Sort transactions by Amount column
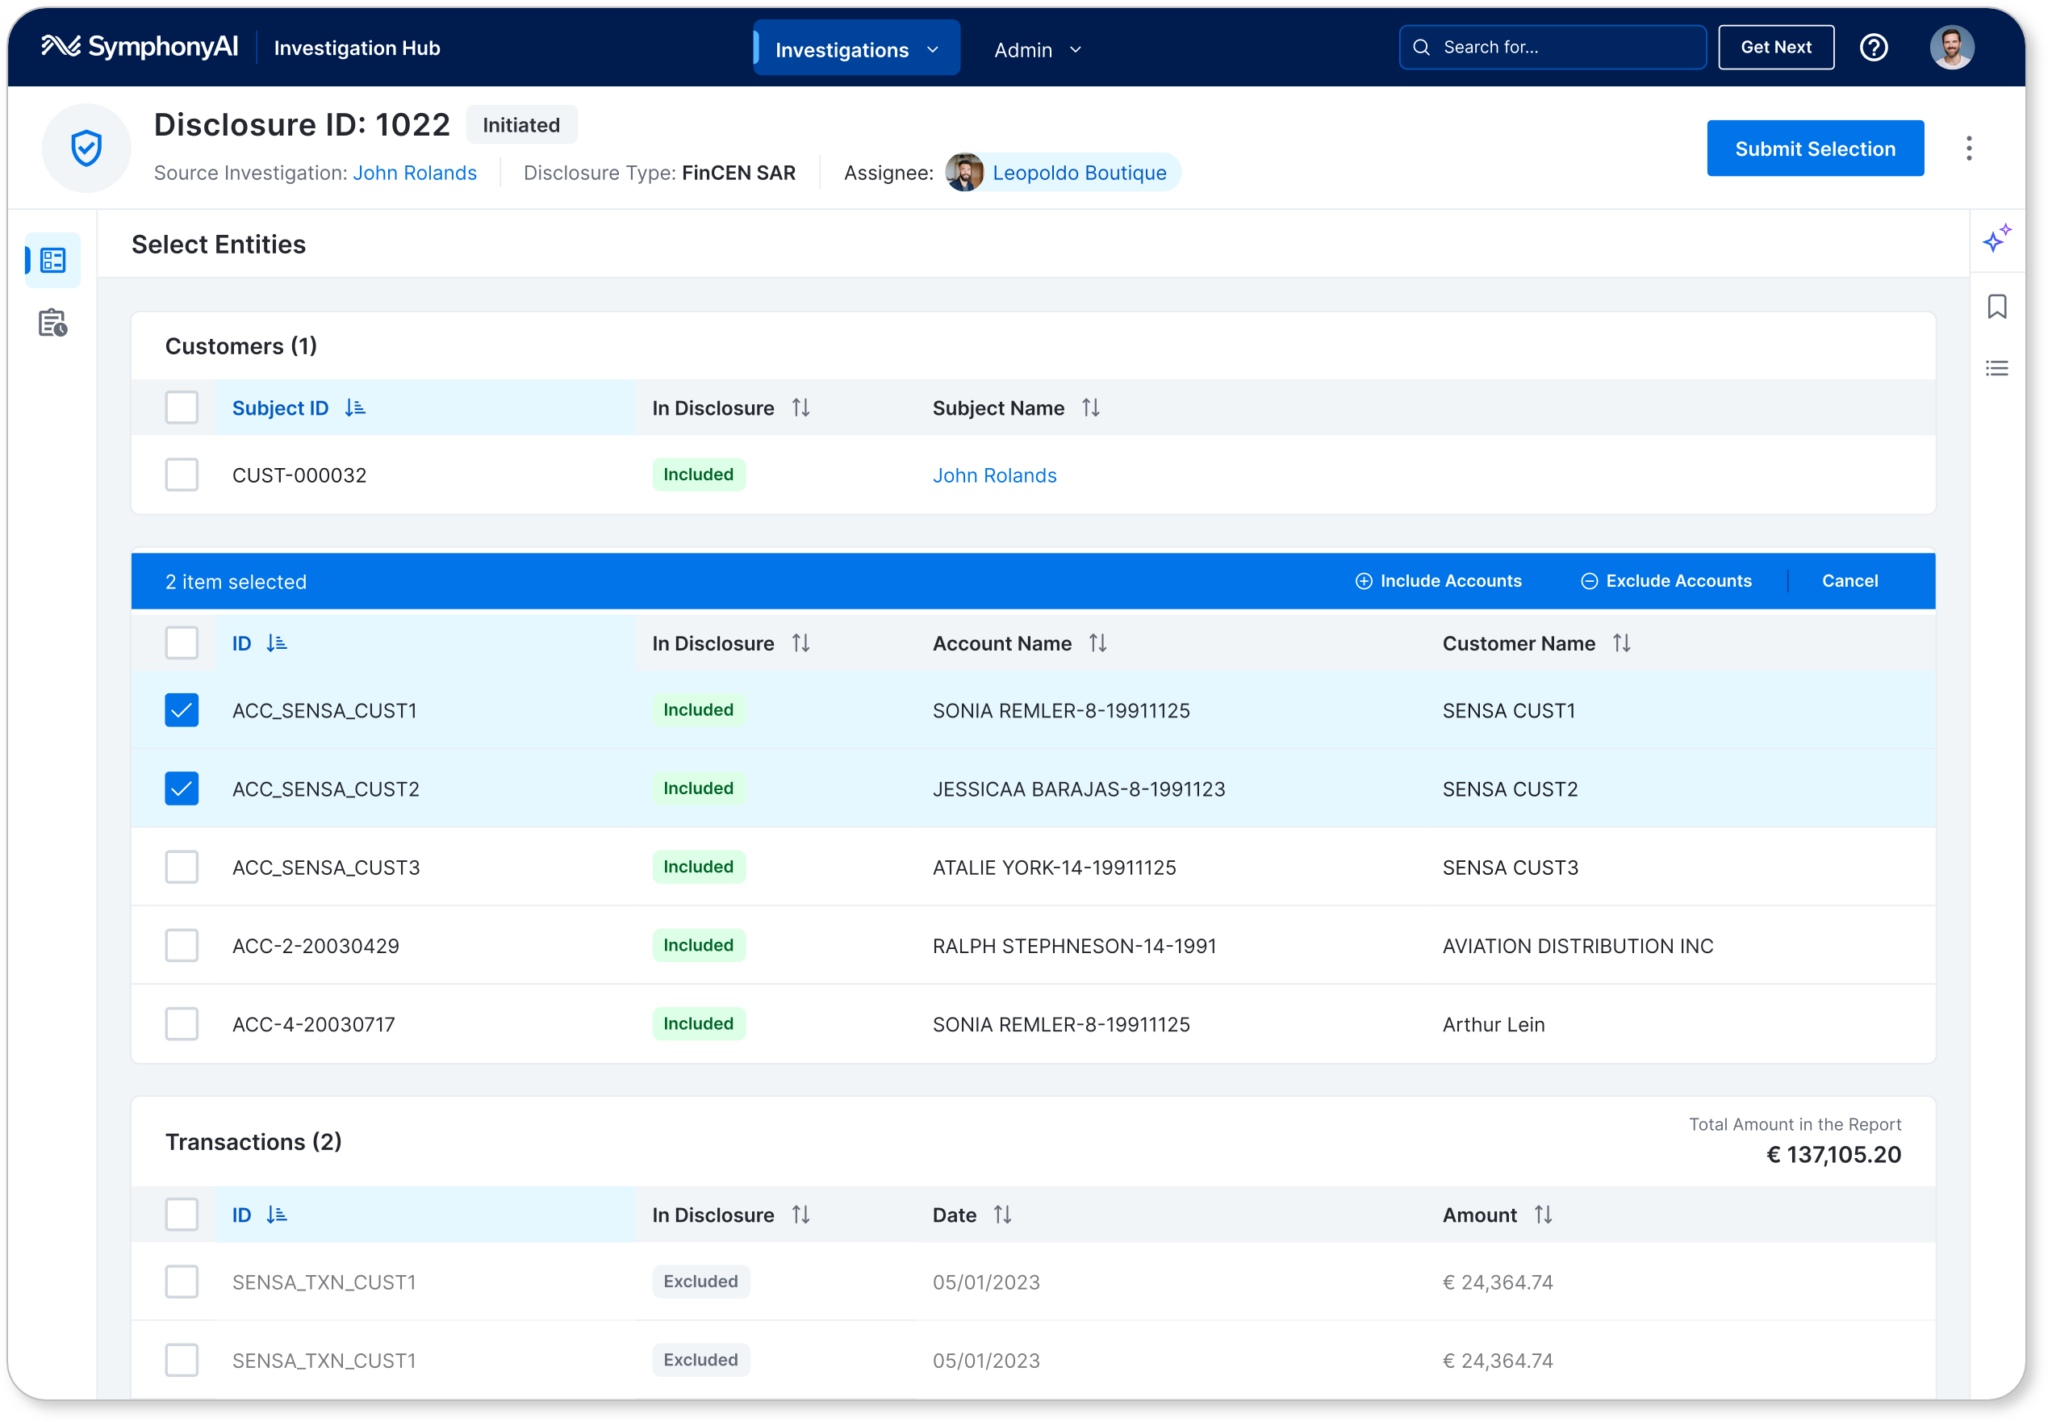Viewport: 2048px width, 1422px height. click(x=1543, y=1215)
